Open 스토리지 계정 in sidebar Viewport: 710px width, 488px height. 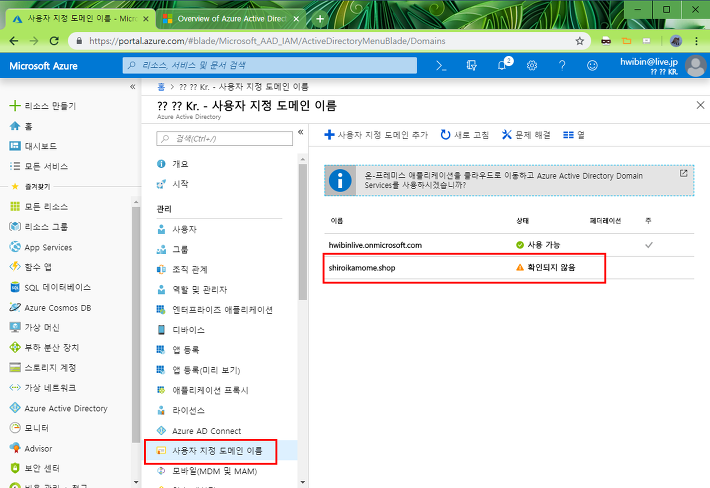click(43, 368)
